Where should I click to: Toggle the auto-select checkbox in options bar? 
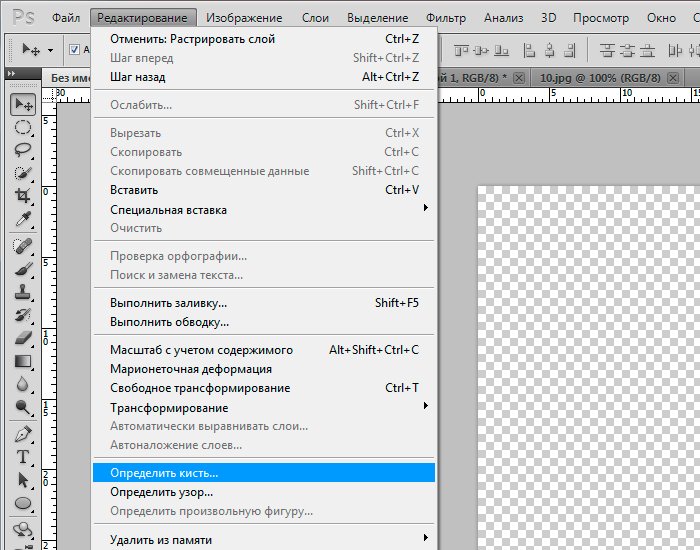pos(75,49)
